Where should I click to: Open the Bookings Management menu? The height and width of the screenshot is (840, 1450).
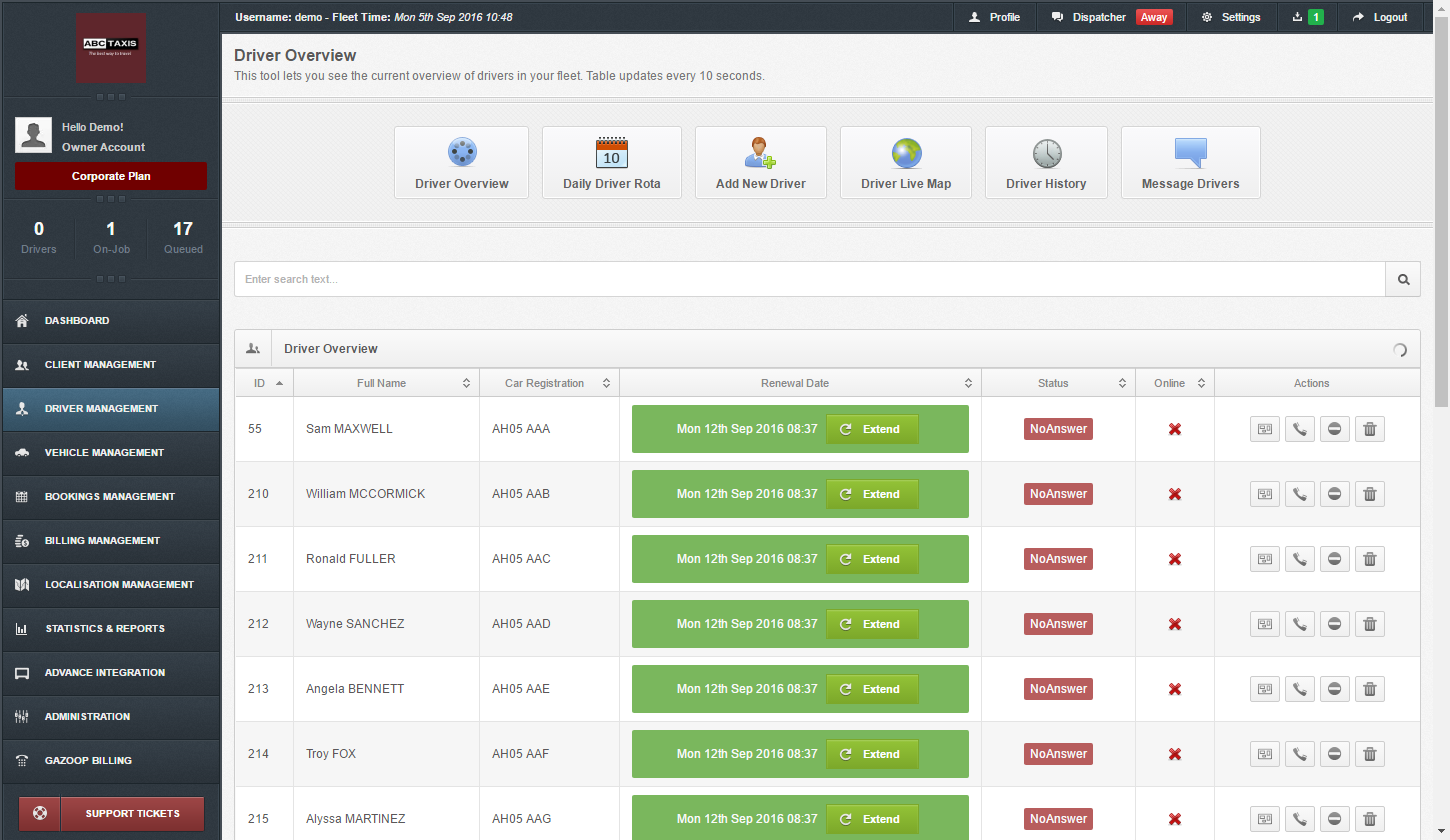pos(110,497)
